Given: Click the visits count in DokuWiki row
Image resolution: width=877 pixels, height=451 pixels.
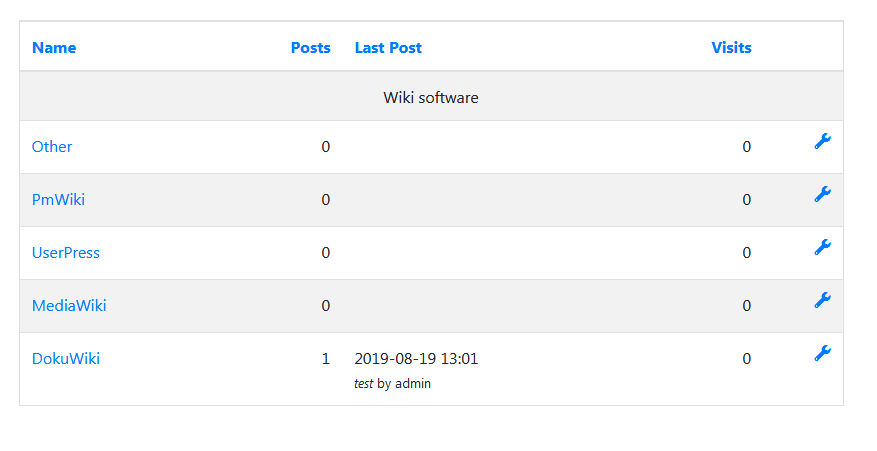Looking at the screenshot, I should click(747, 359).
